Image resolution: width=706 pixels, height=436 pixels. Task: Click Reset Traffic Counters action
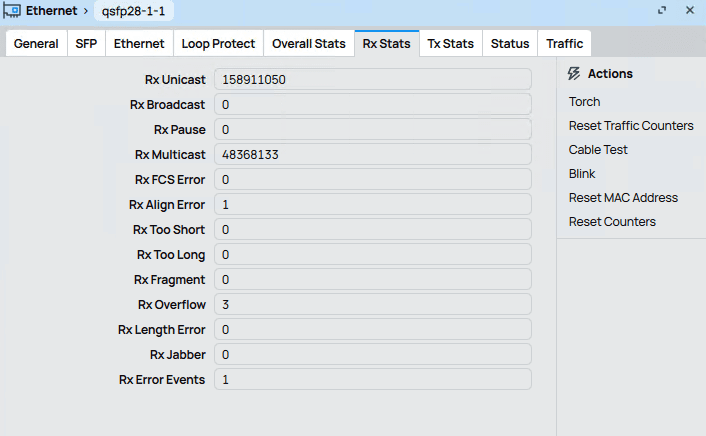(631, 126)
